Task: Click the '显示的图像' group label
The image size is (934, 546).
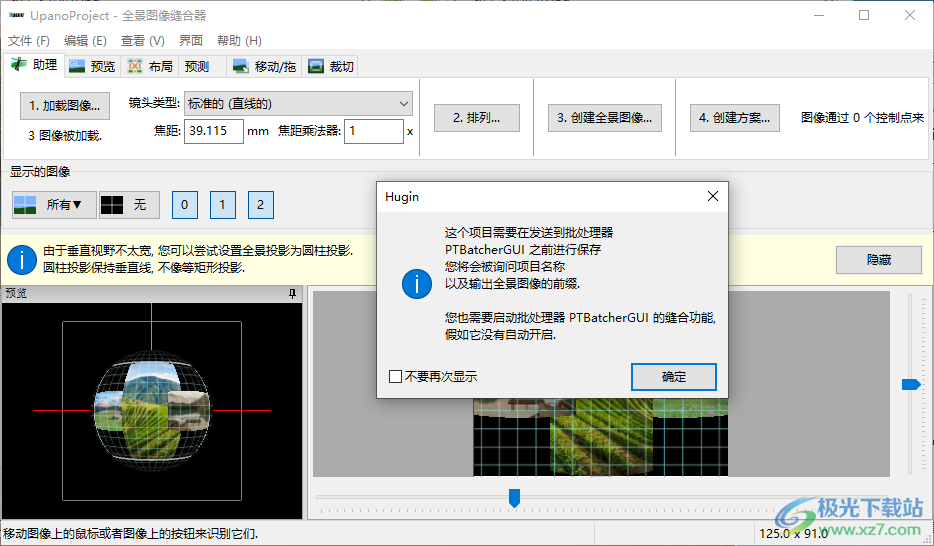Action: click(40, 172)
